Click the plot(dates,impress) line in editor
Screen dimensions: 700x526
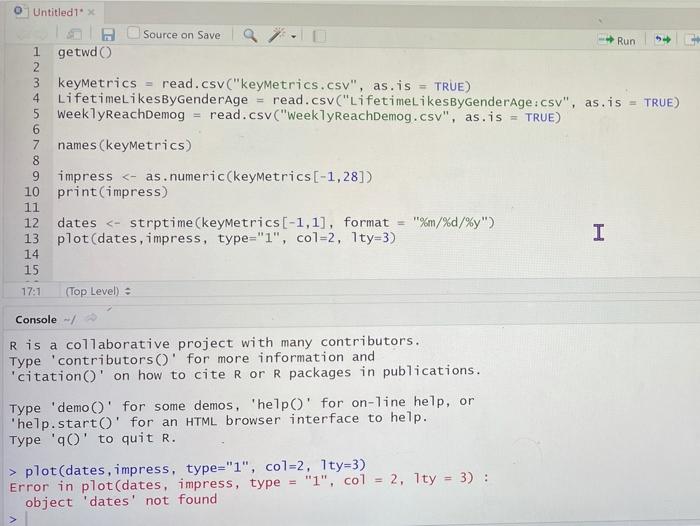(226, 238)
